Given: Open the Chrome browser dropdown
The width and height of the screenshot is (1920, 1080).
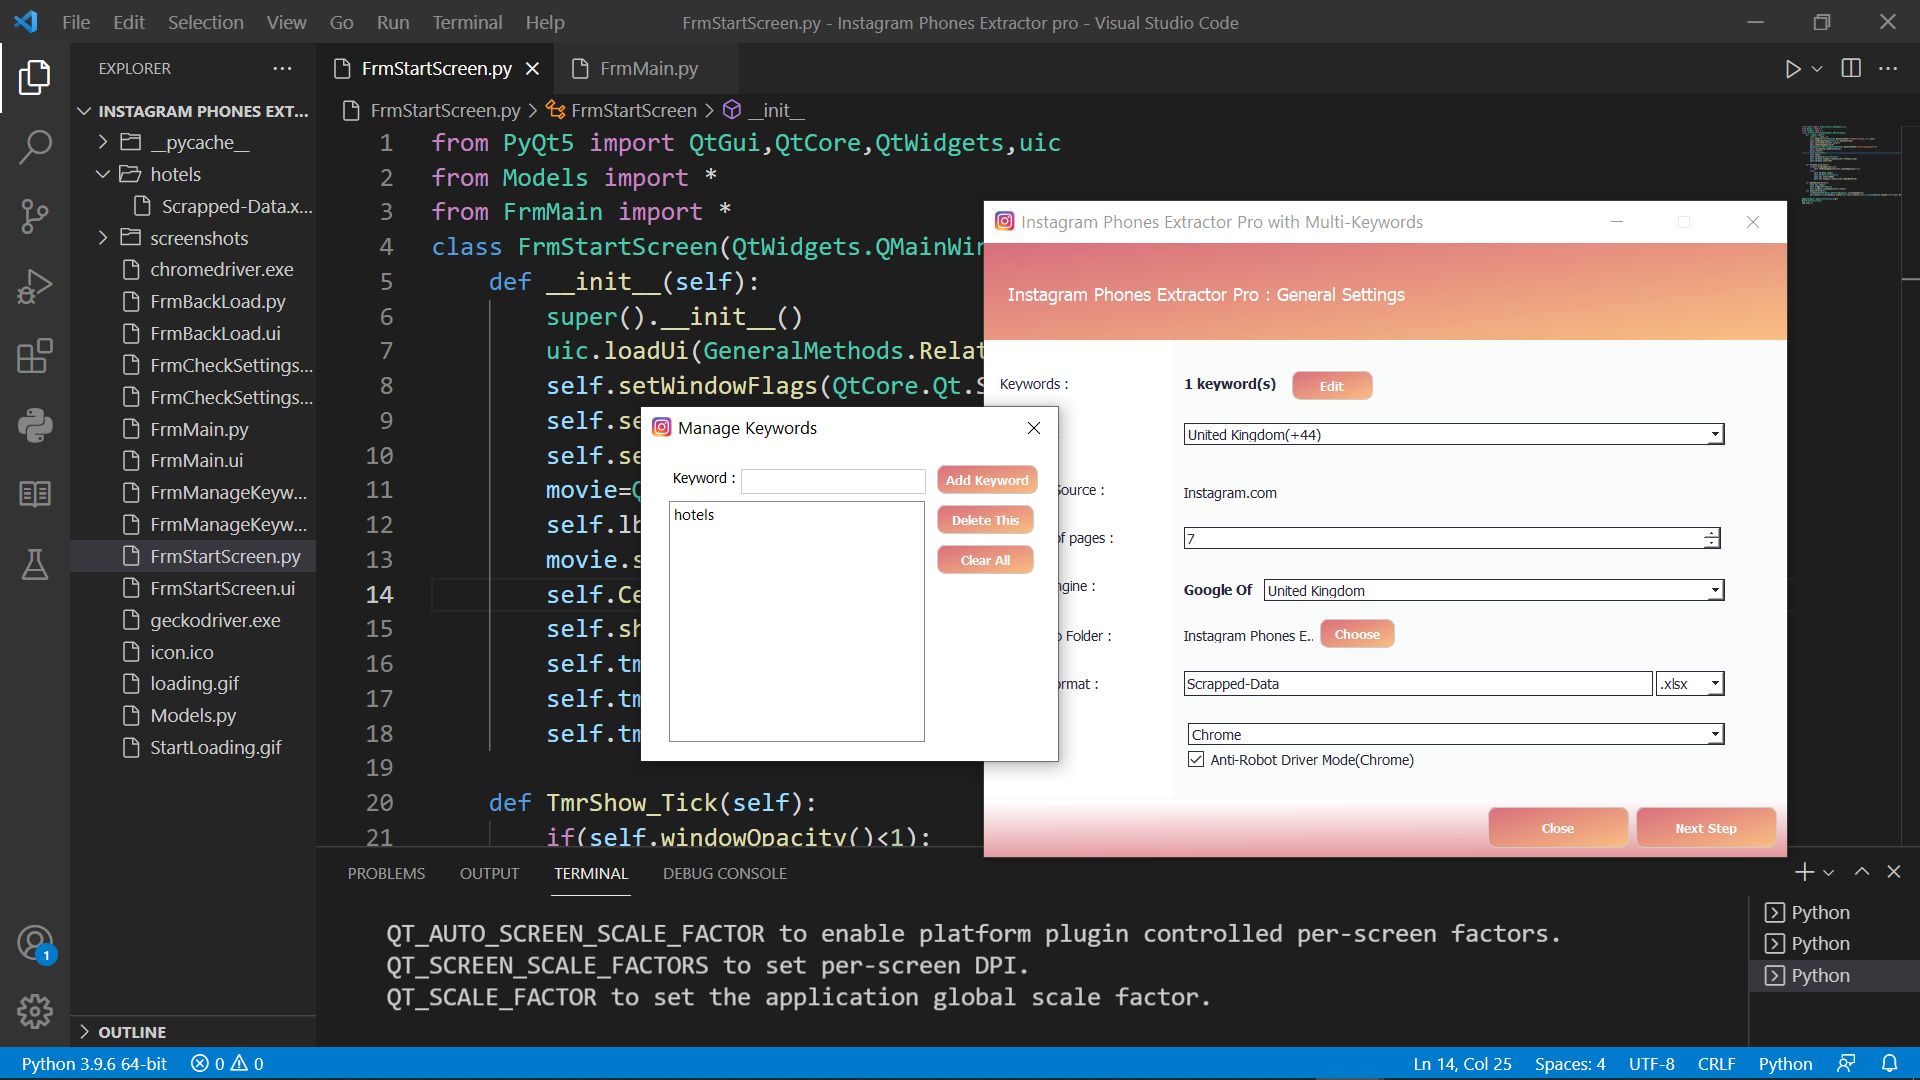Looking at the screenshot, I should tap(1456, 735).
